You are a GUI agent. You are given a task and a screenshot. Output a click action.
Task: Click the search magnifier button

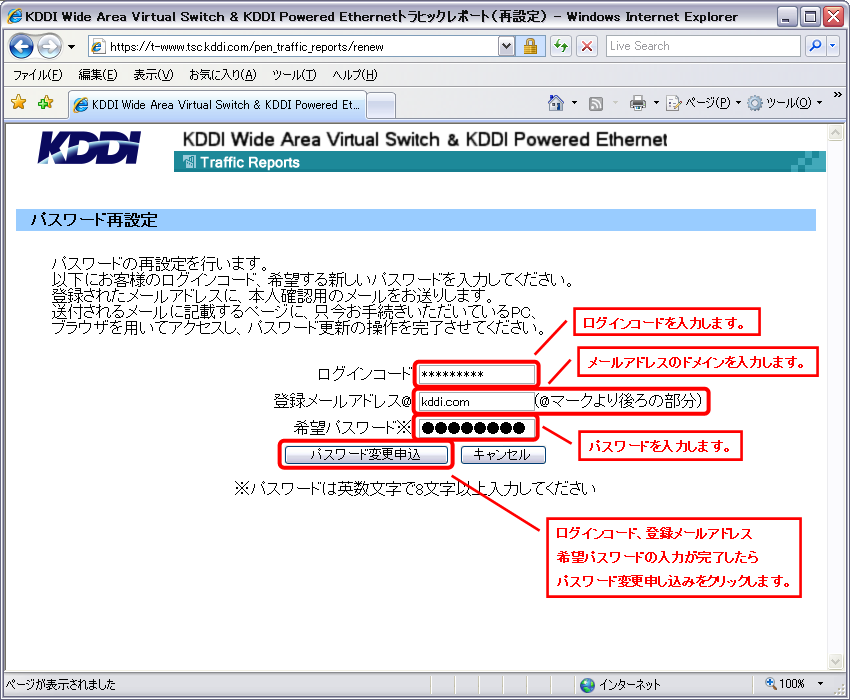pyautogui.click(x=815, y=47)
